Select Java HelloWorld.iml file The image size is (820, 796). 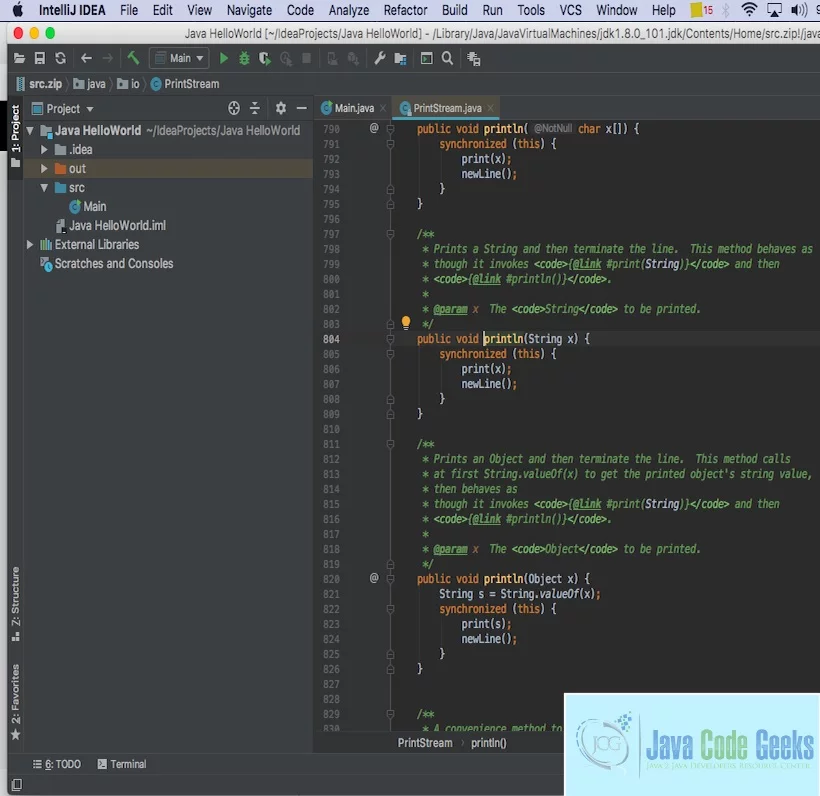[x=111, y=225]
